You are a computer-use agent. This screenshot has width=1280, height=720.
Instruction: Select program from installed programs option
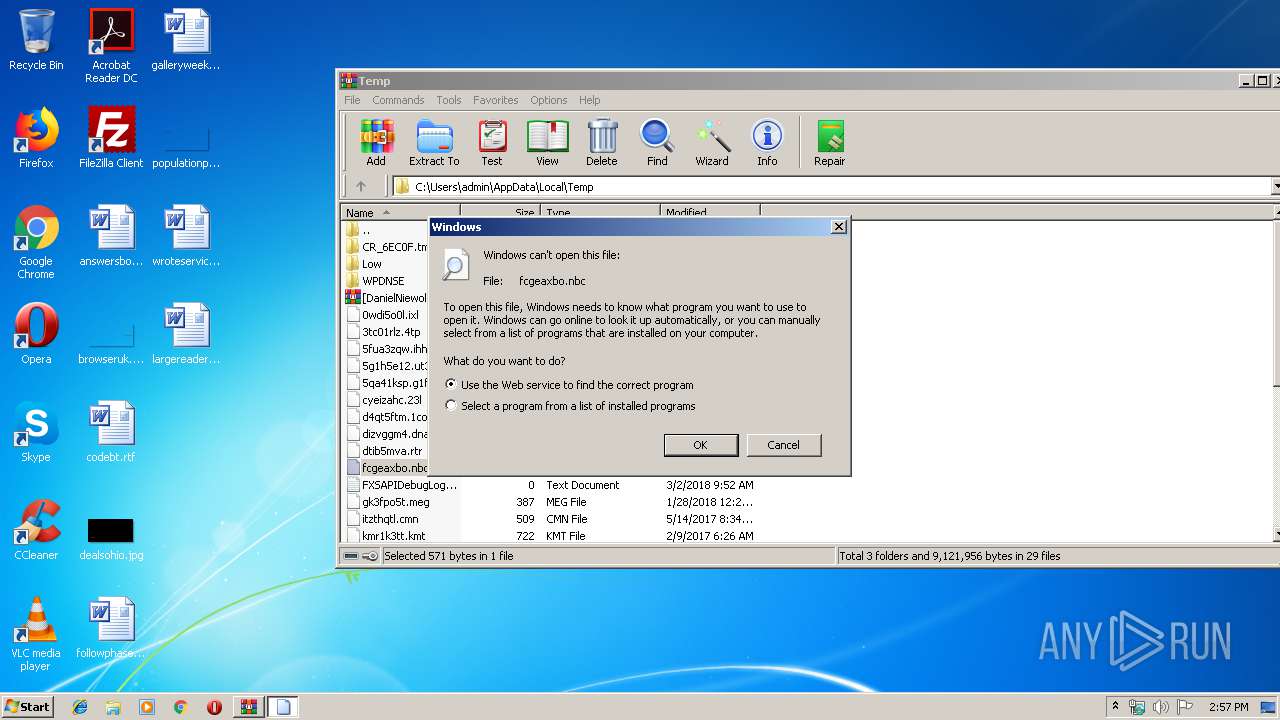pos(570,406)
